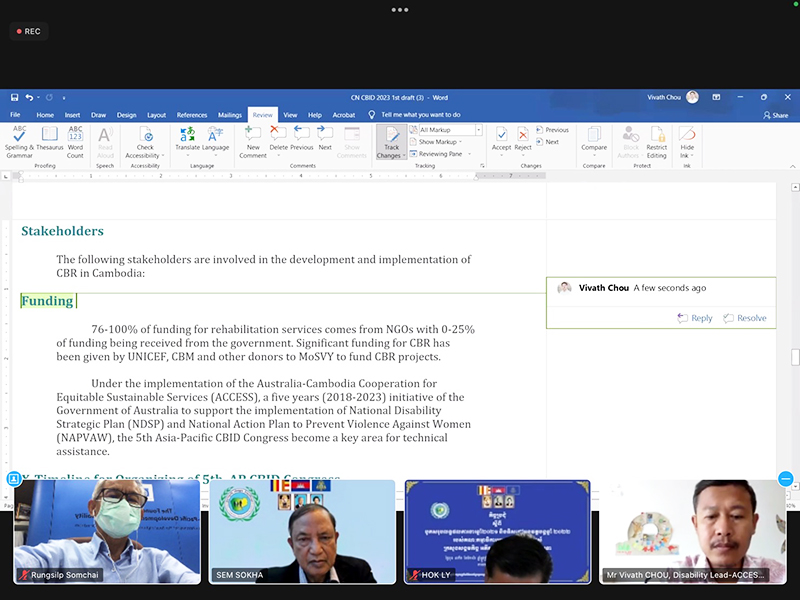Open the References tab
This screenshot has width=800, height=600.
(x=192, y=115)
